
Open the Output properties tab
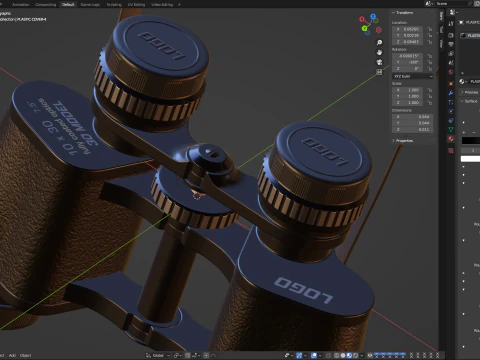click(x=451, y=44)
